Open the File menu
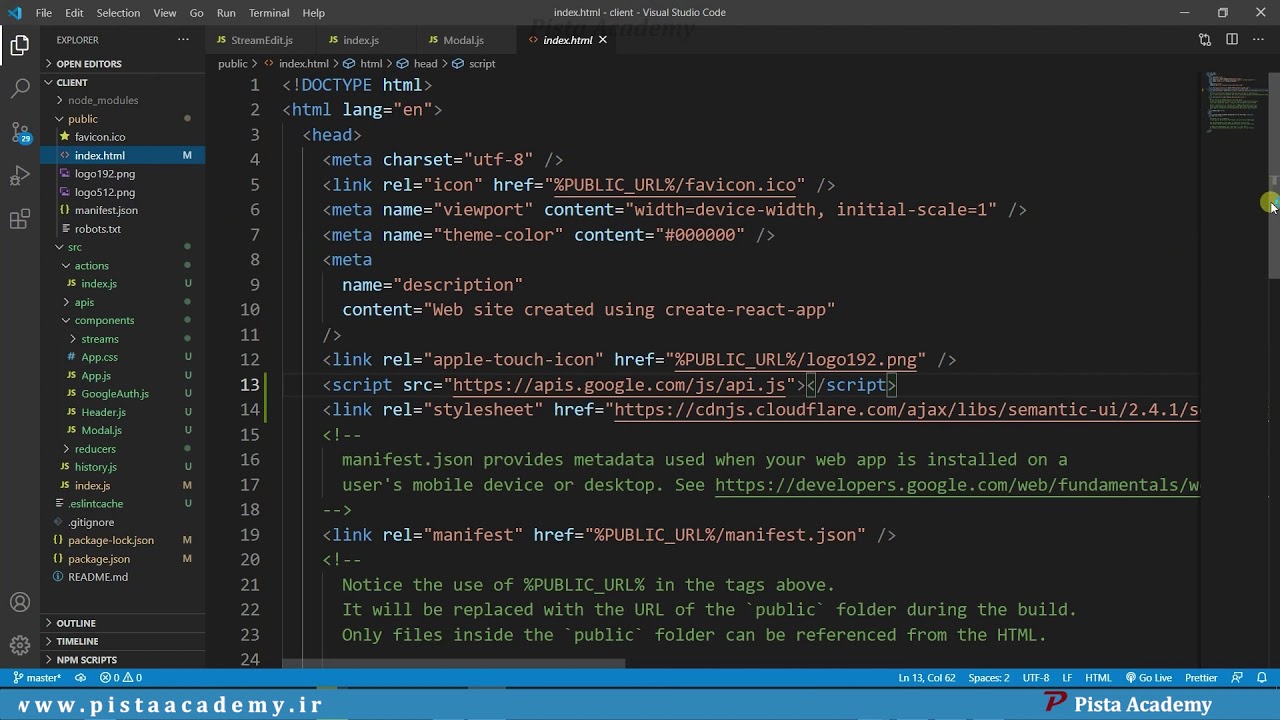1280x720 pixels. click(44, 13)
